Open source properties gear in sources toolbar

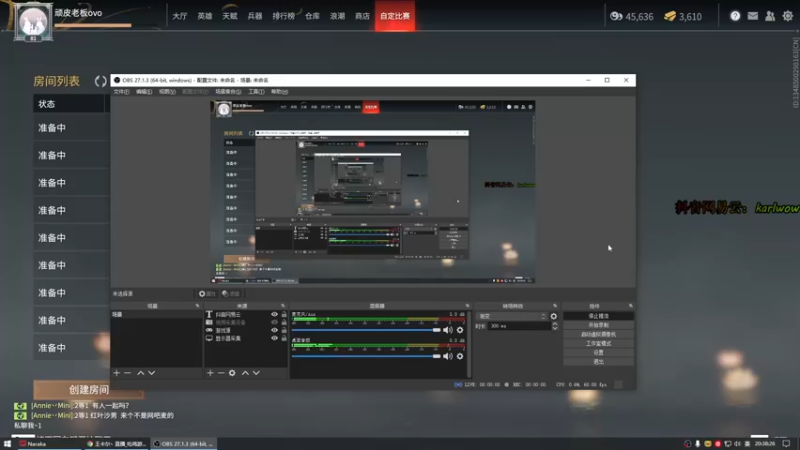pyautogui.click(x=232, y=373)
